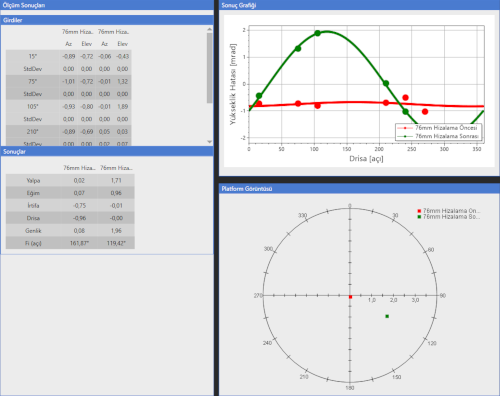The height and width of the screenshot is (396, 500).
Task: Click the green data point at curve peak
Action: coord(317,33)
